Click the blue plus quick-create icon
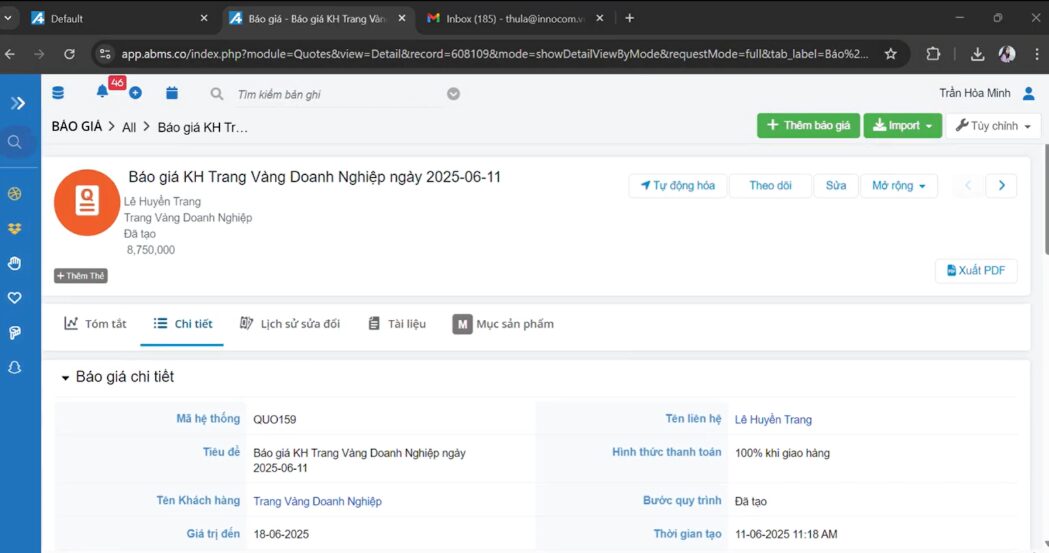The image size is (1049, 553). click(x=135, y=93)
